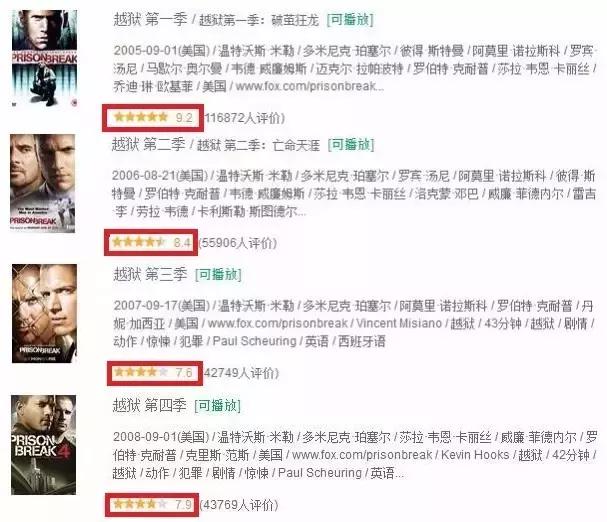
Task: Click 可播放 tag next to season two
Action: (x=351, y=145)
